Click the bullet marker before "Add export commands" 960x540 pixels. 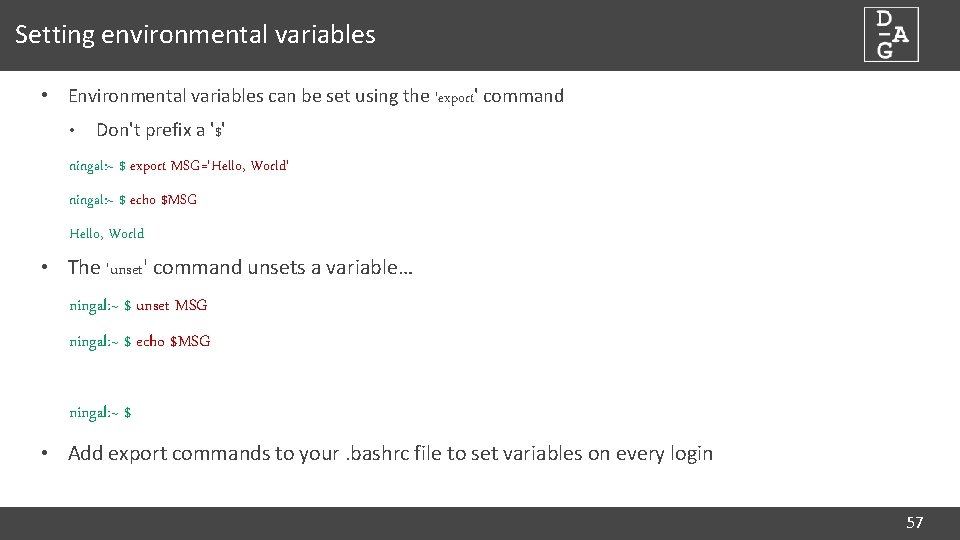tap(45, 453)
